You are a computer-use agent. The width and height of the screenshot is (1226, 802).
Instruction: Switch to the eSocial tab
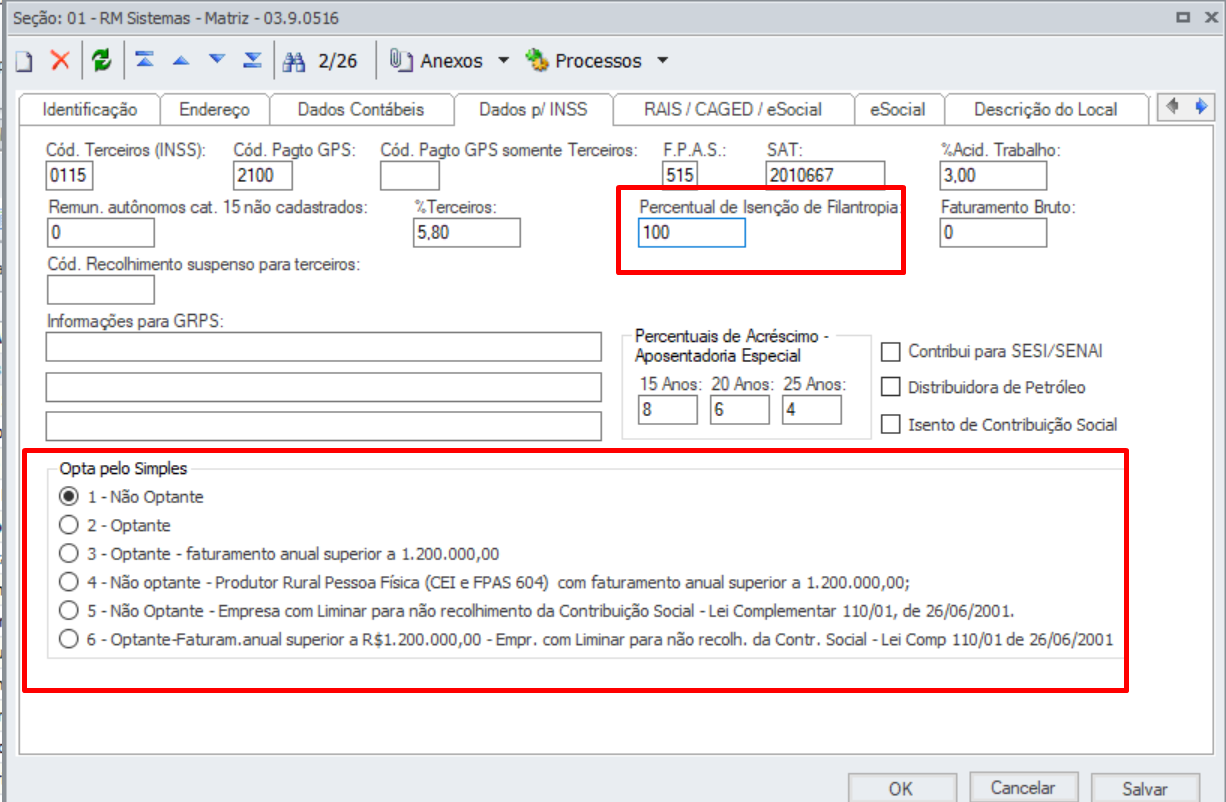[897, 109]
